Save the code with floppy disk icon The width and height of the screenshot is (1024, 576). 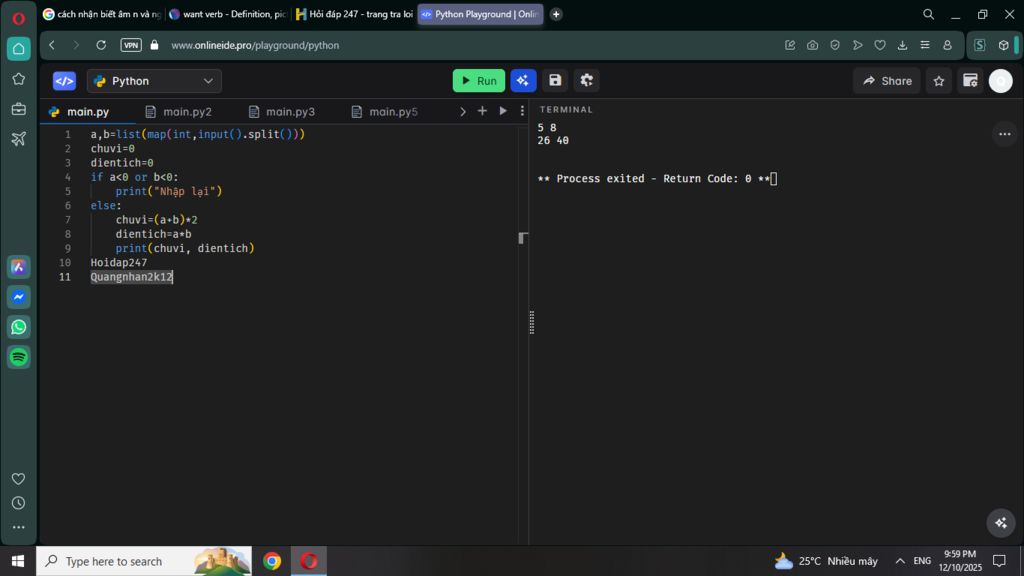pos(555,81)
